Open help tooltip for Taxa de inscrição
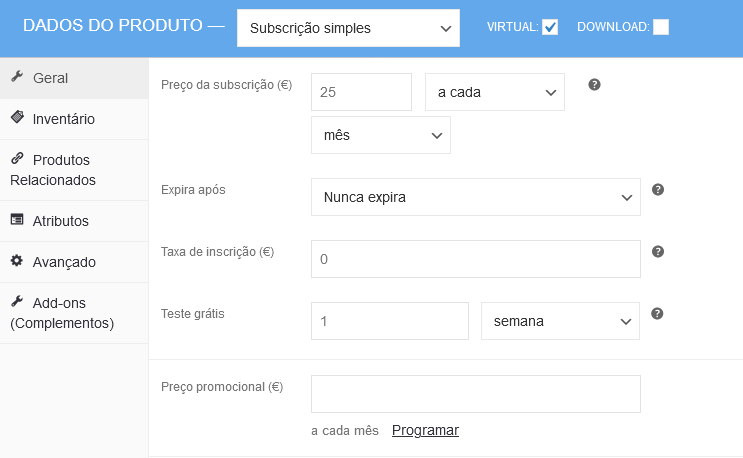Image resolution: width=743 pixels, height=458 pixels. coord(658,251)
